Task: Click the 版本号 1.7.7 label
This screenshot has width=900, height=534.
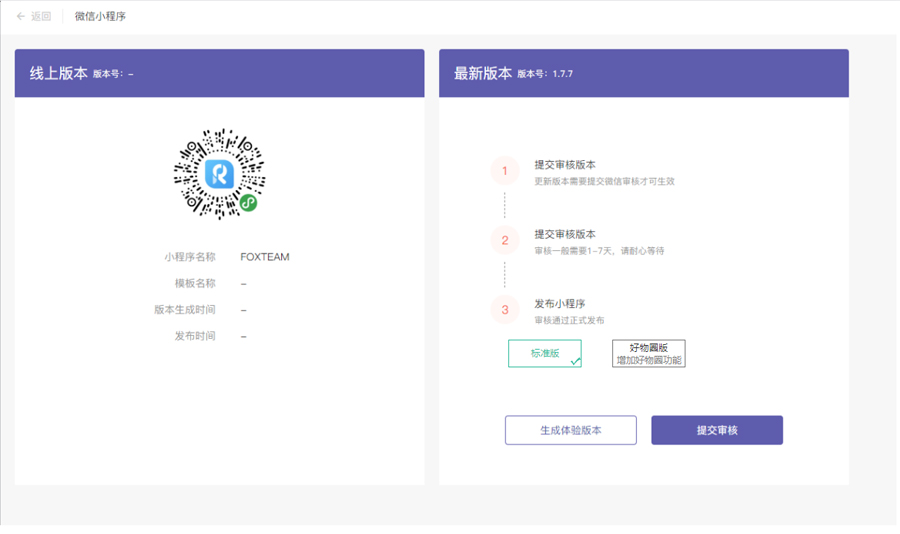Action: pos(545,74)
